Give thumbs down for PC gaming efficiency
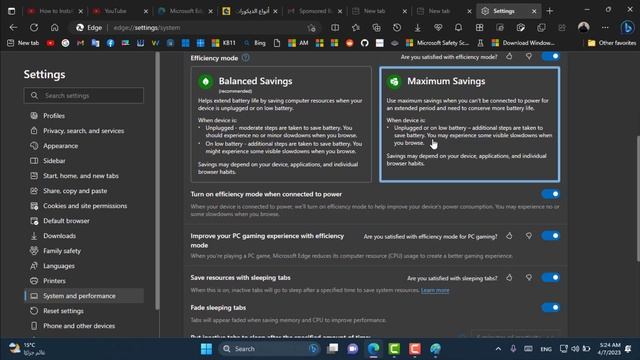This screenshot has width=640, height=360. (529, 236)
